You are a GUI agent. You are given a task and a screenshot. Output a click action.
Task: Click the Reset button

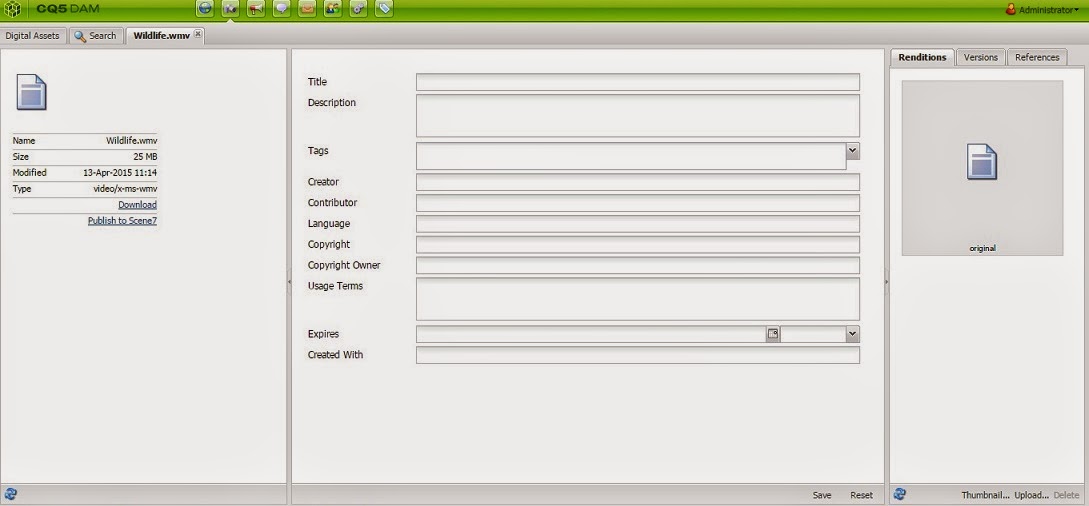coord(861,495)
